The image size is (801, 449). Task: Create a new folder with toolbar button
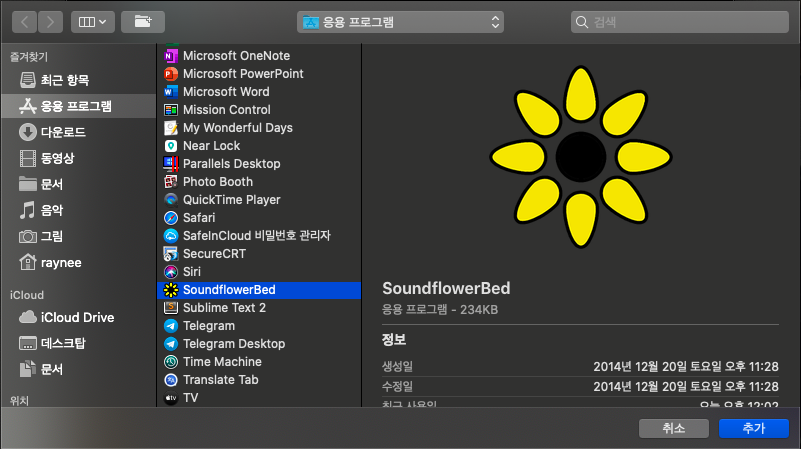click(x=143, y=22)
